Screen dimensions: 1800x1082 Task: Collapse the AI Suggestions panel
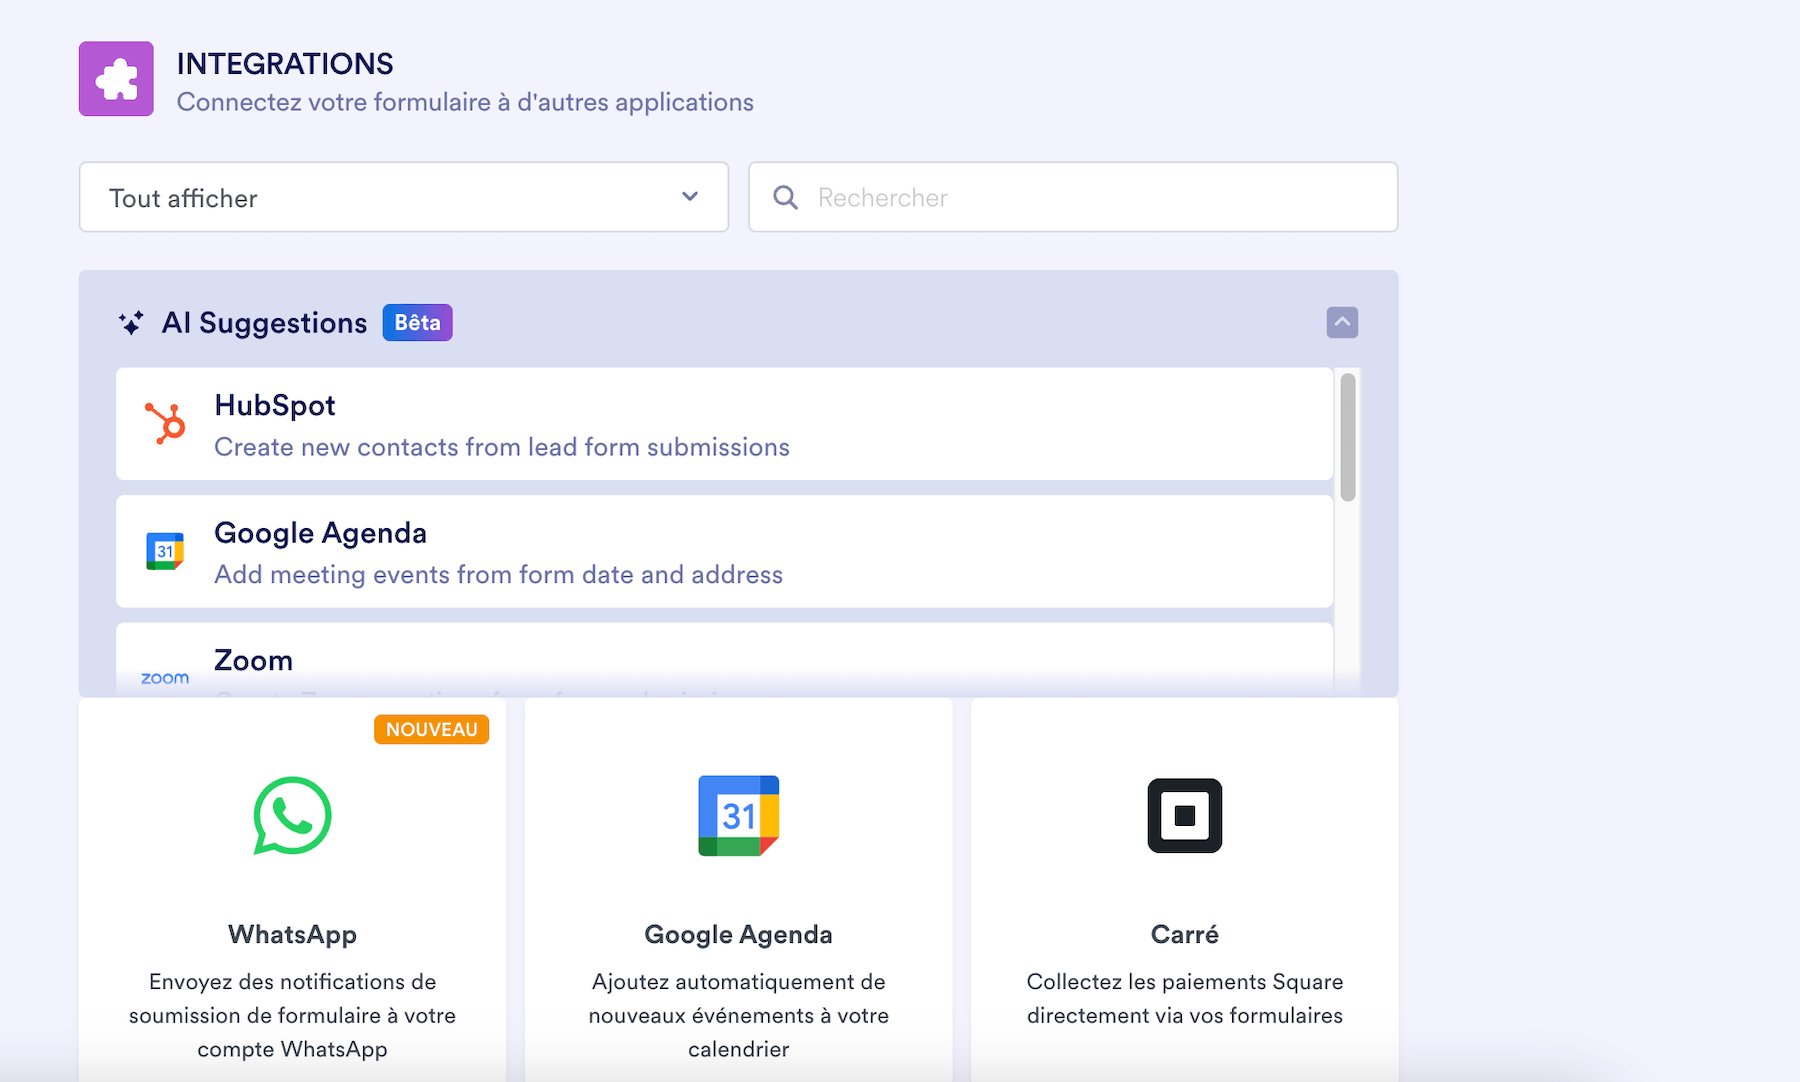tap(1342, 322)
